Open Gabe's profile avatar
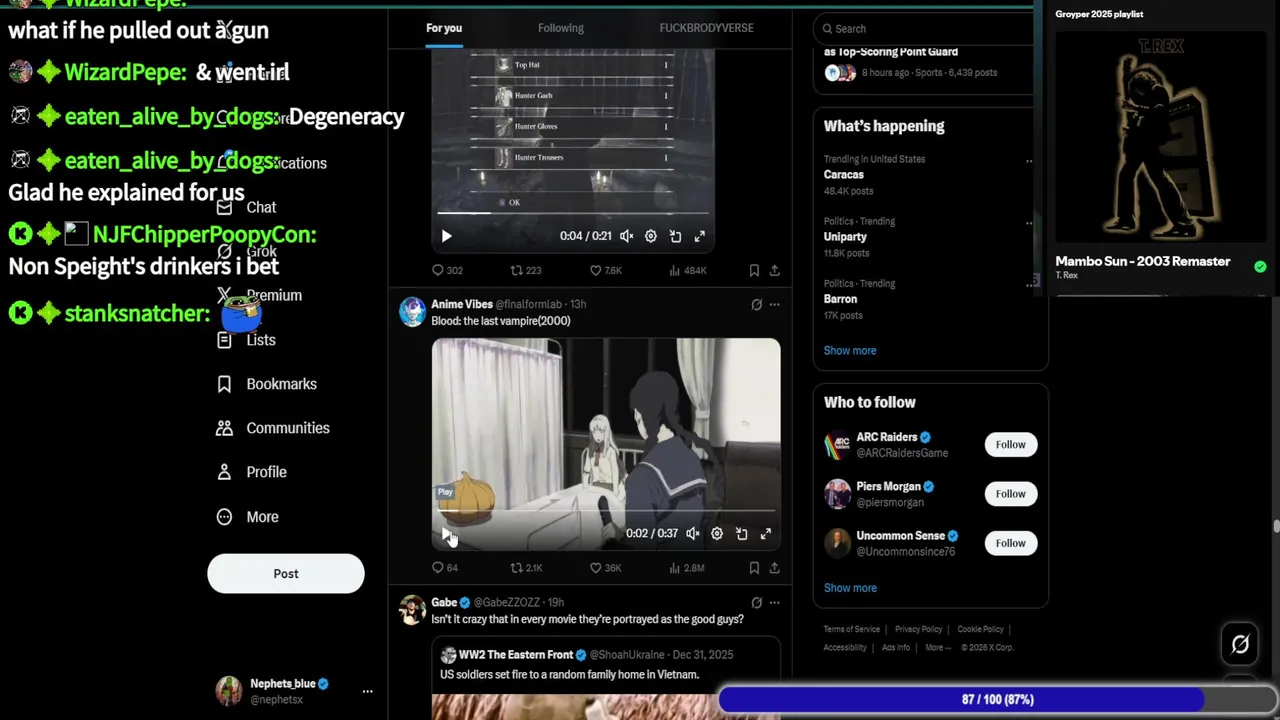 pos(412,610)
